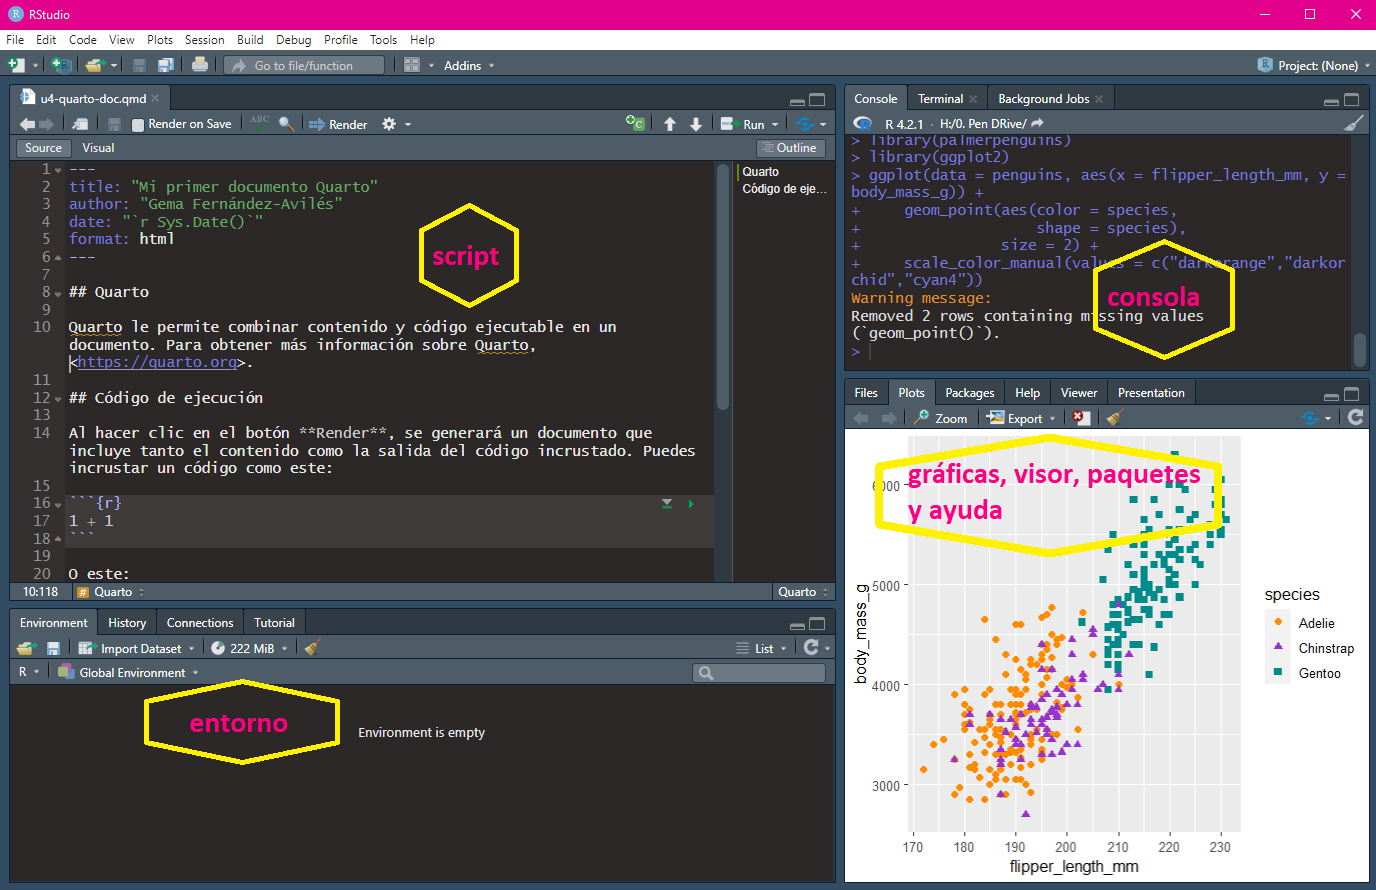Switch editor to Visual mode
Screen dimensions: 1376x890
[x=98, y=148]
